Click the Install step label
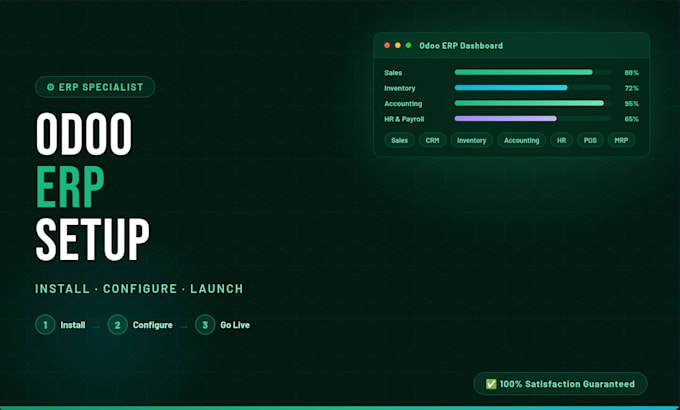The image size is (680, 410). coord(72,325)
